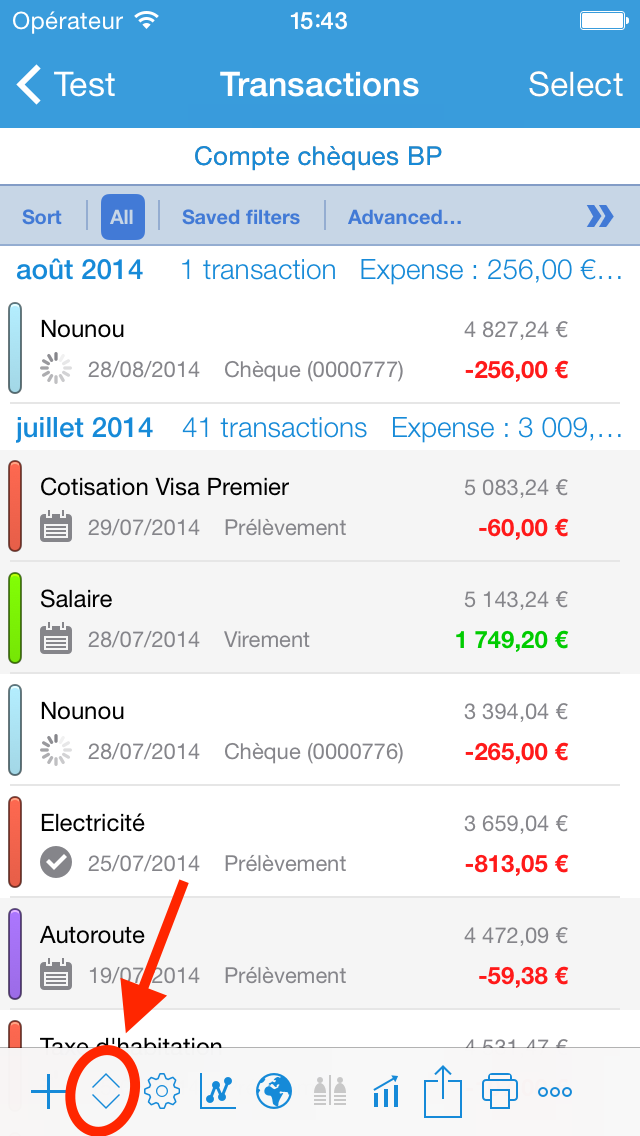640x1136 pixels.
Task: Expand more filters with the double chevron
Action: point(600,217)
